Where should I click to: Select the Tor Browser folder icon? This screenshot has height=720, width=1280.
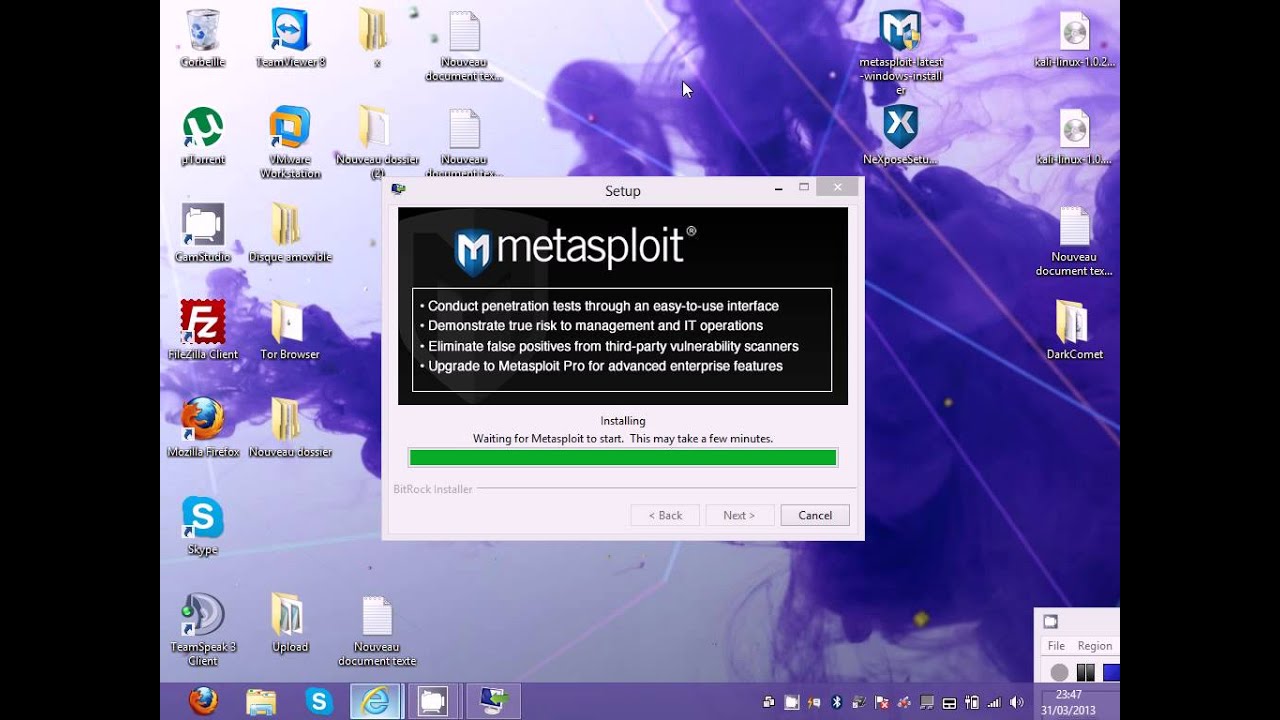coord(290,330)
